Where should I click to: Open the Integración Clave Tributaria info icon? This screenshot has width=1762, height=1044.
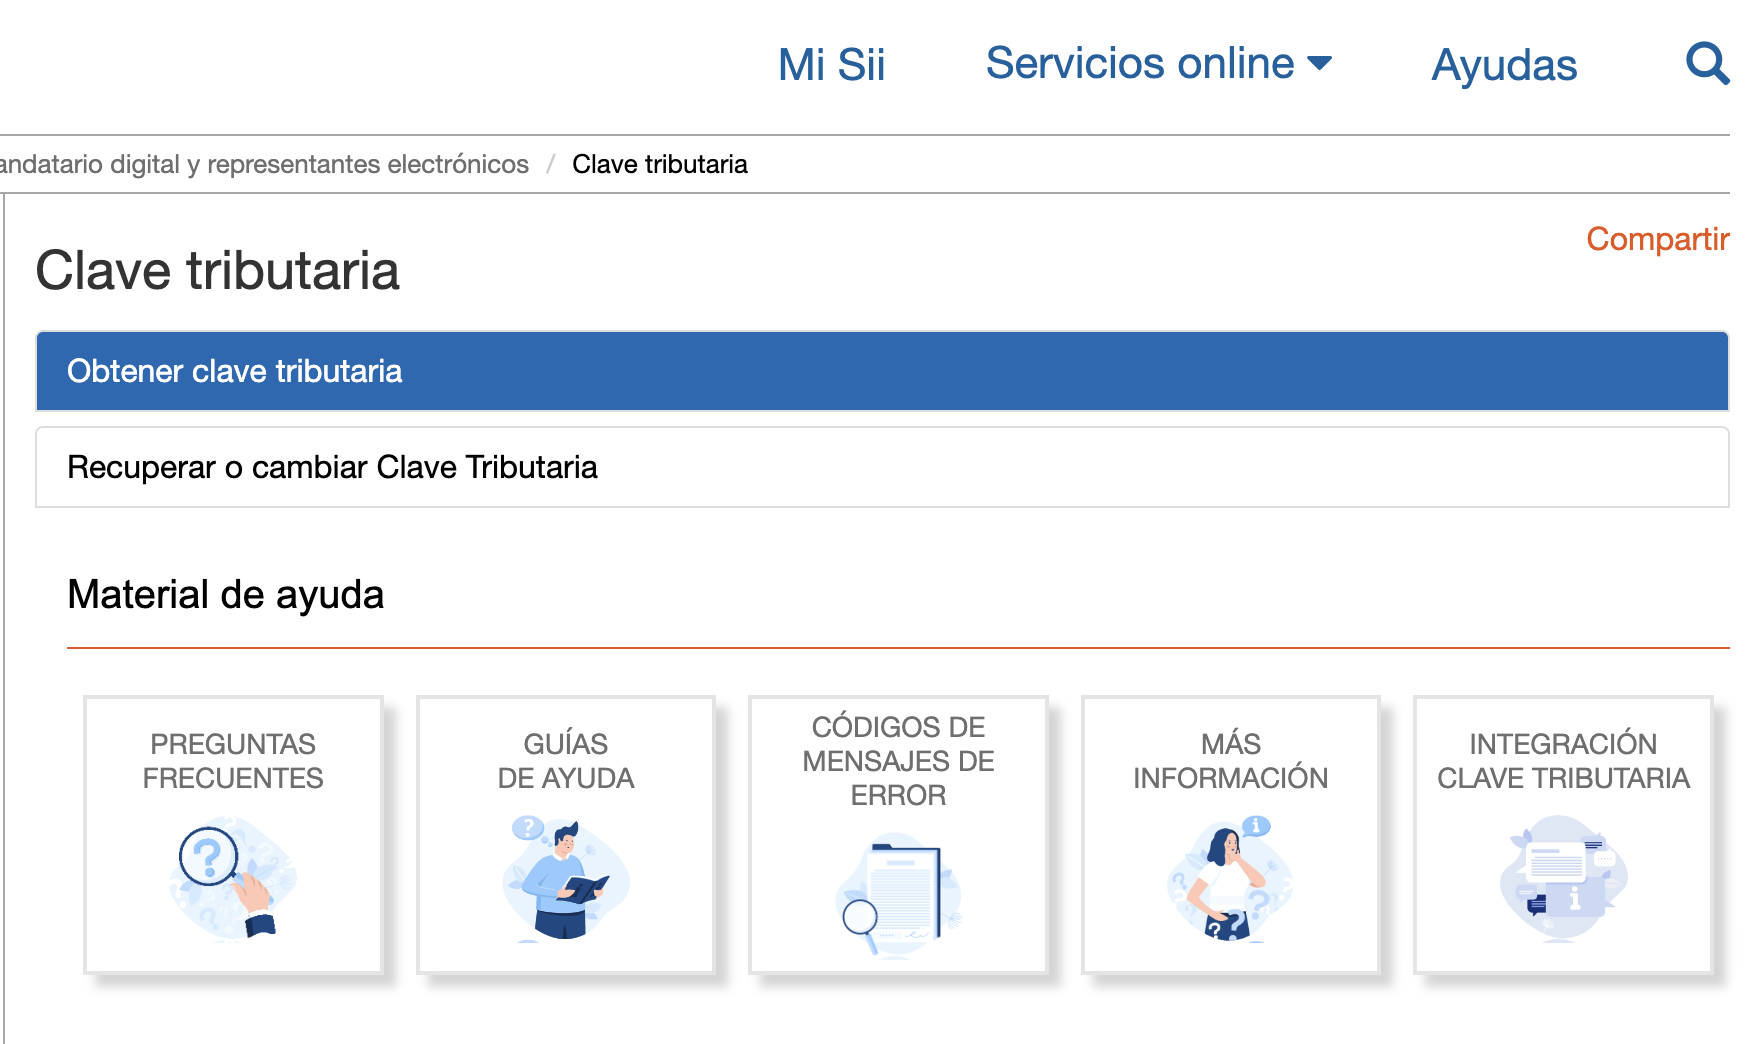1563,879
